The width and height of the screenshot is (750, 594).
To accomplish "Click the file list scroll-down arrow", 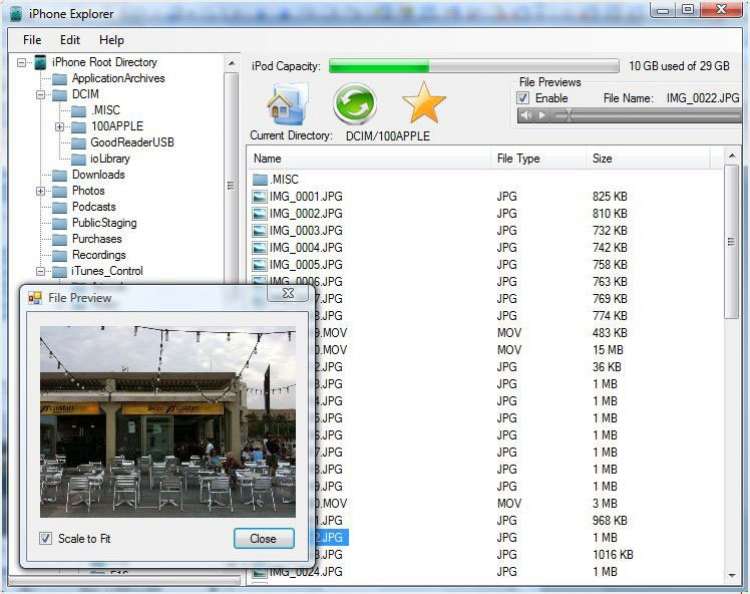I will (732, 575).
